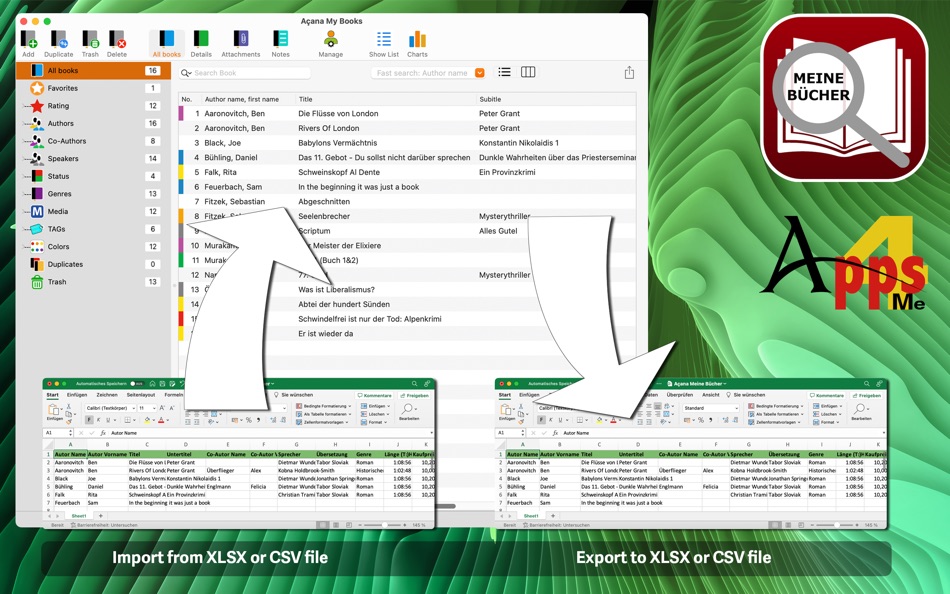Open Duplicates in the sidebar

[93, 264]
